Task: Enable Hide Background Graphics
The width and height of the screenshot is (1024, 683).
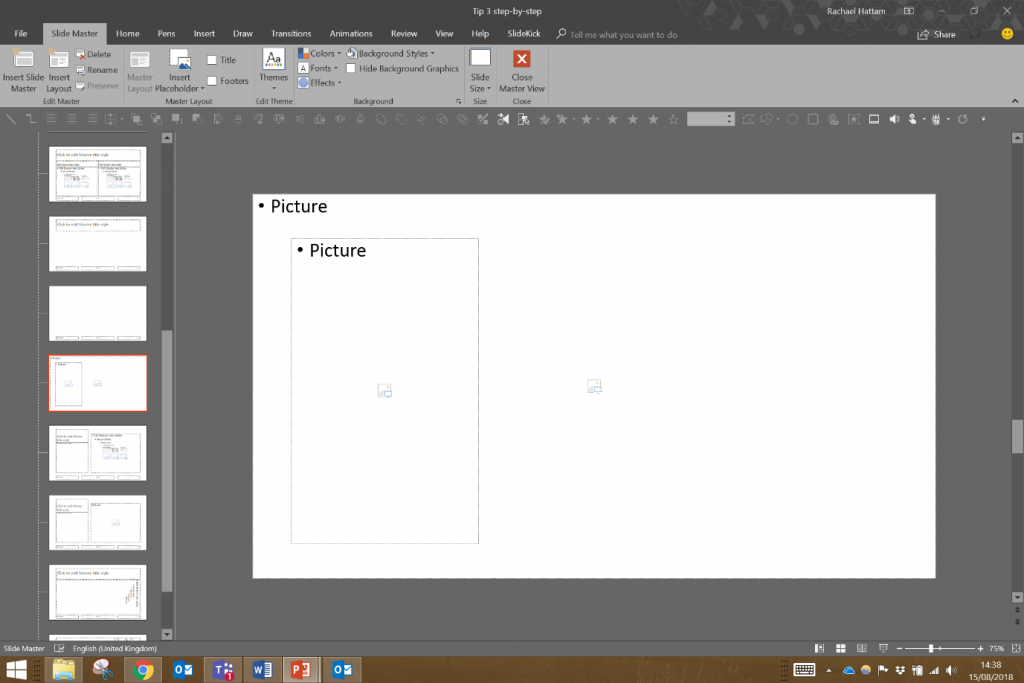Action: click(x=349, y=68)
